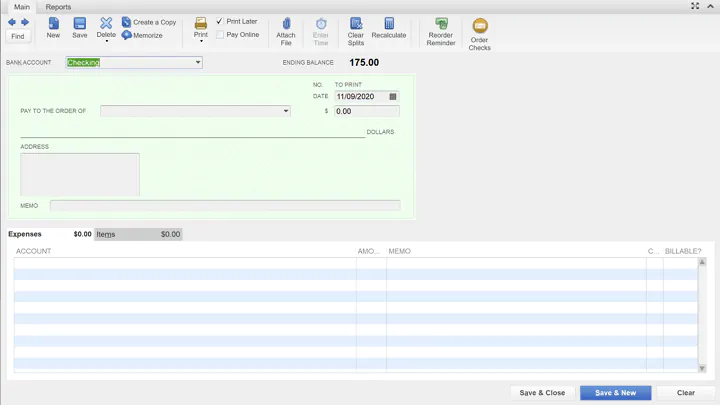The height and width of the screenshot is (405, 720).
Task: Click Save & Close button
Action: 542,393
